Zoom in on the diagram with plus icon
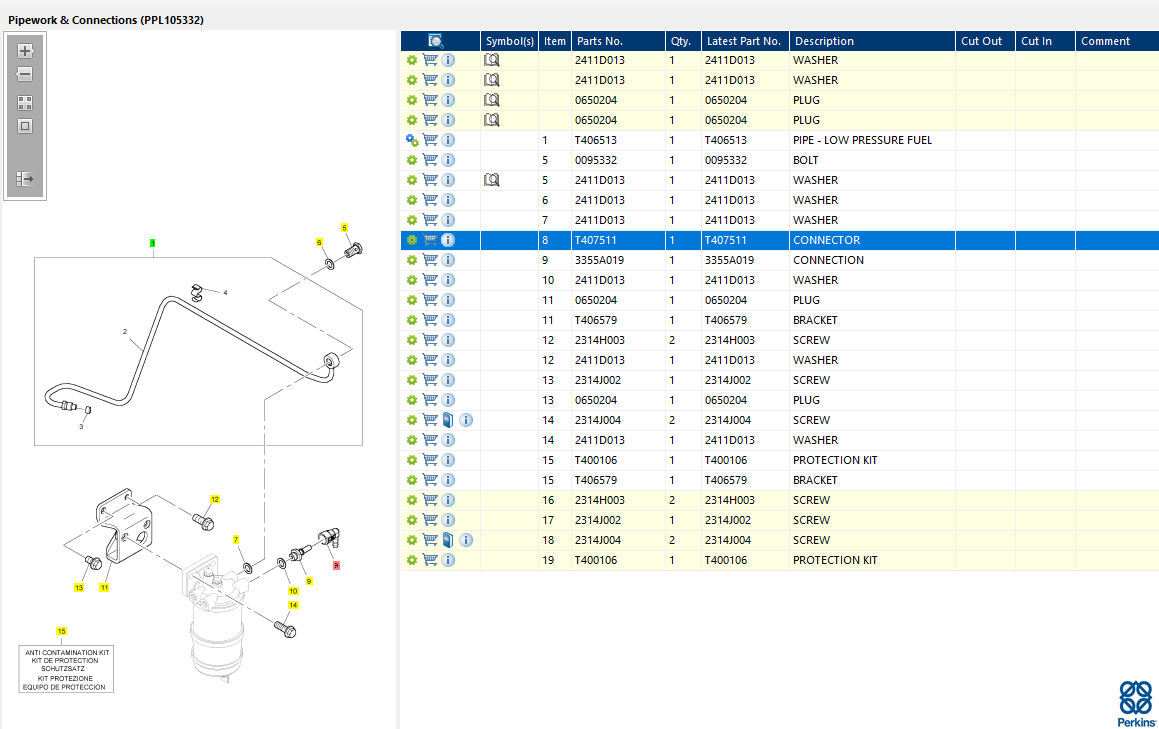Image resolution: width=1159 pixels, height=729 pixels. 25,51
